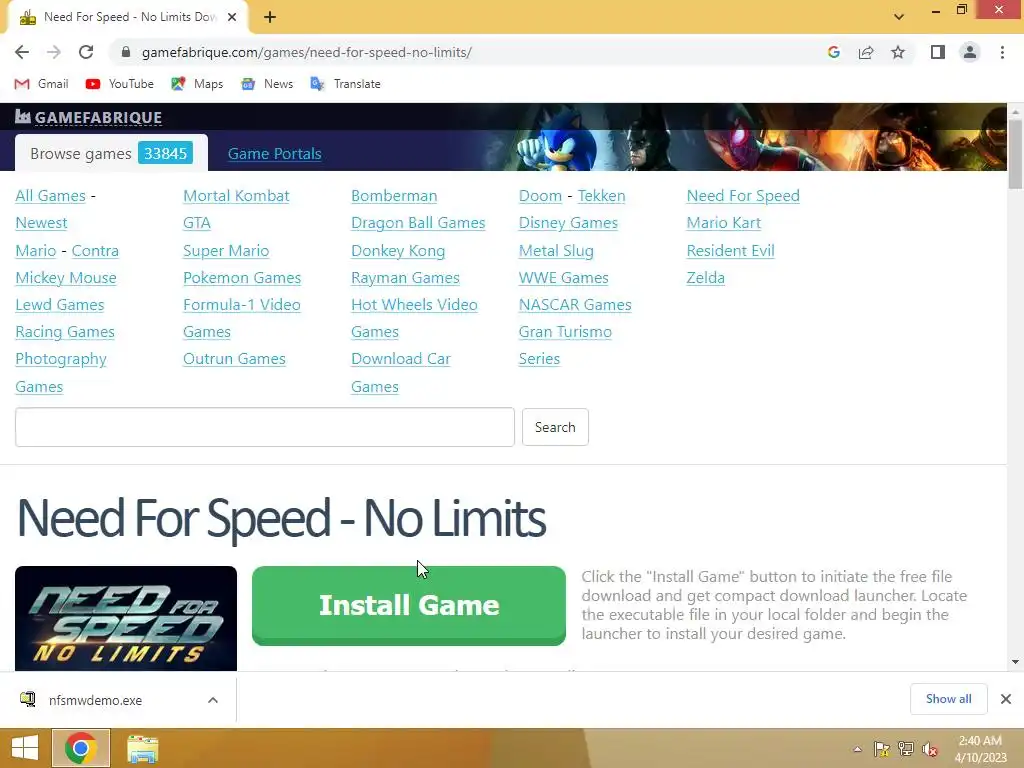The height and width of the screenshot is (768, 1024).
Task: Open File Explorer from the taskbar
Action: (x=142, y=748)
